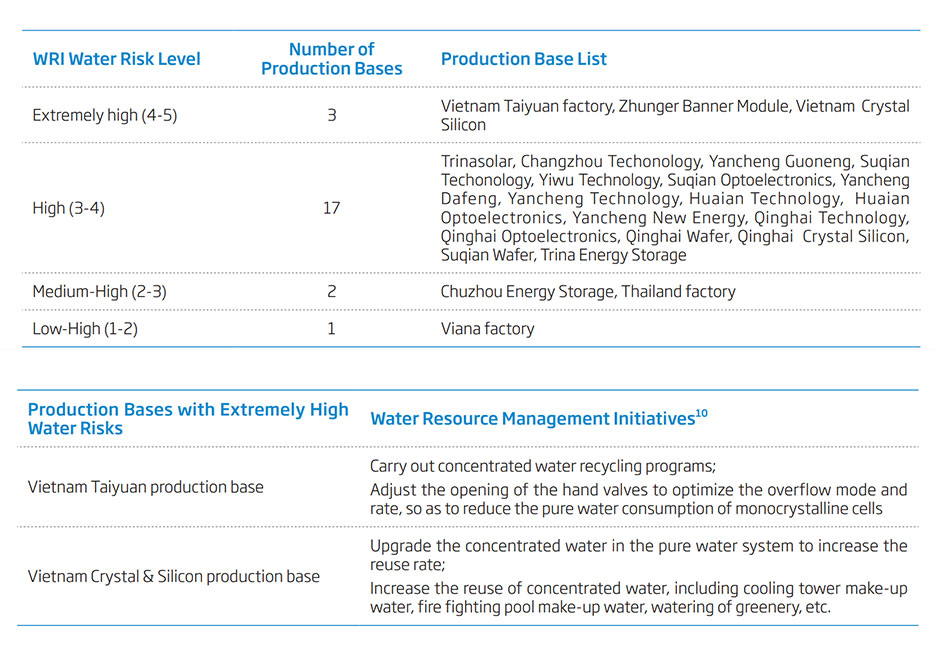
Task: Select the count 3 for extremely high risk
Action: click(331, 115)
